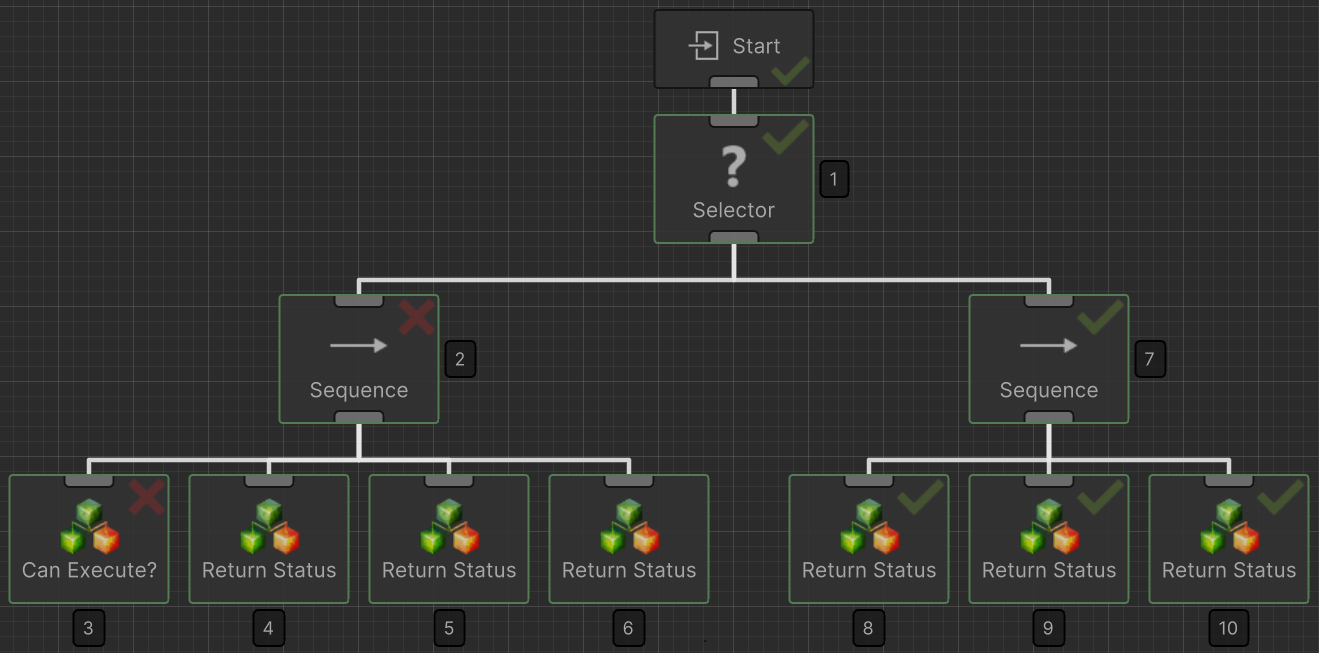The width and height of the screenshot is (1319, 653).
Task: Select the cubes icon on Return Status node 10
Action: point(1228,525)
